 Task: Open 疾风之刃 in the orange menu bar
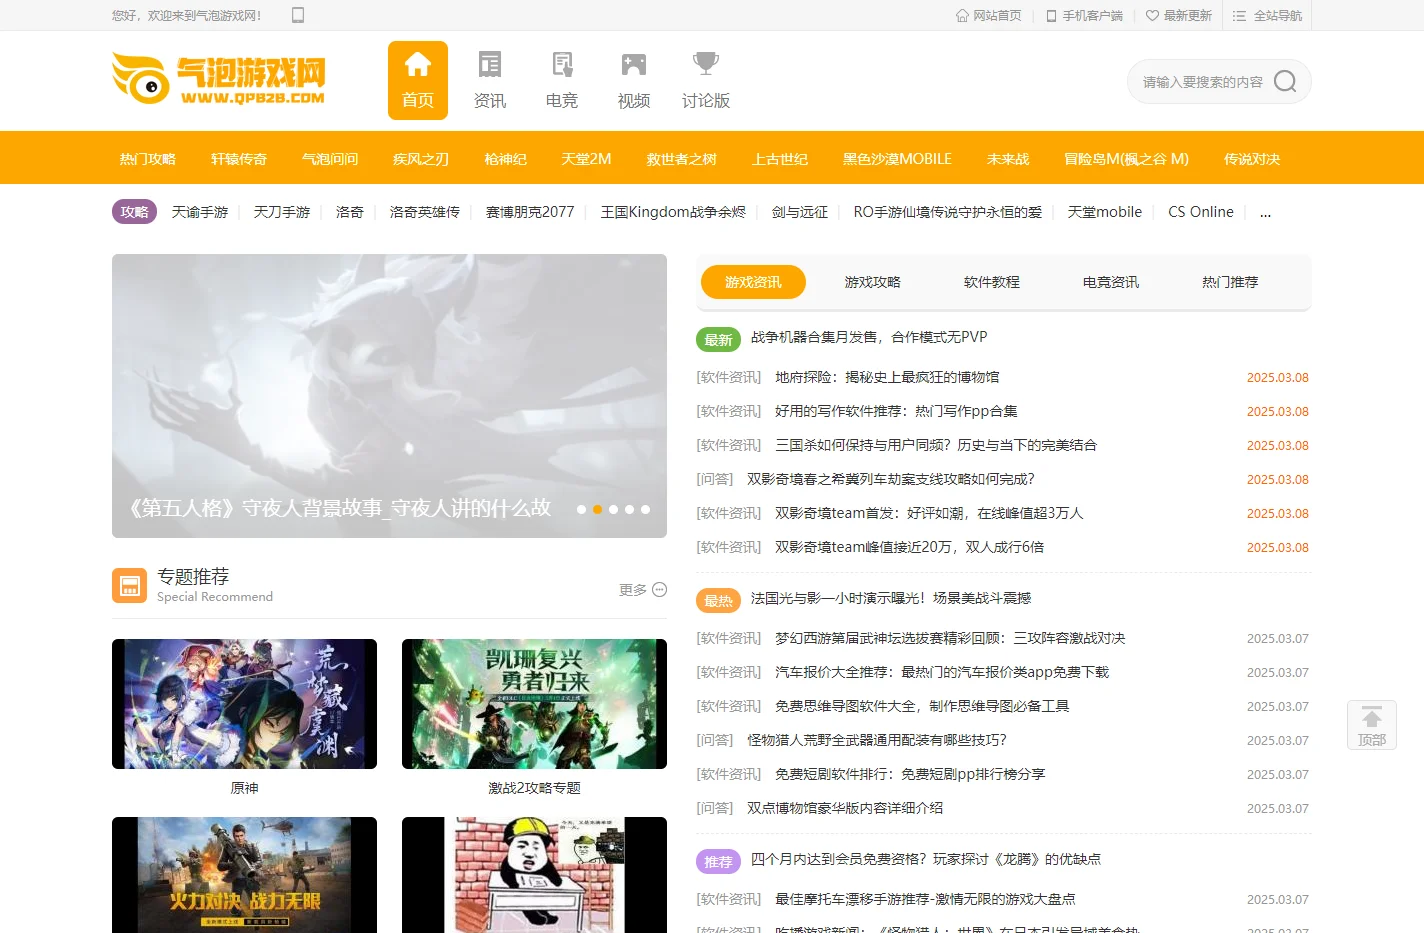[x=421, y=159]
